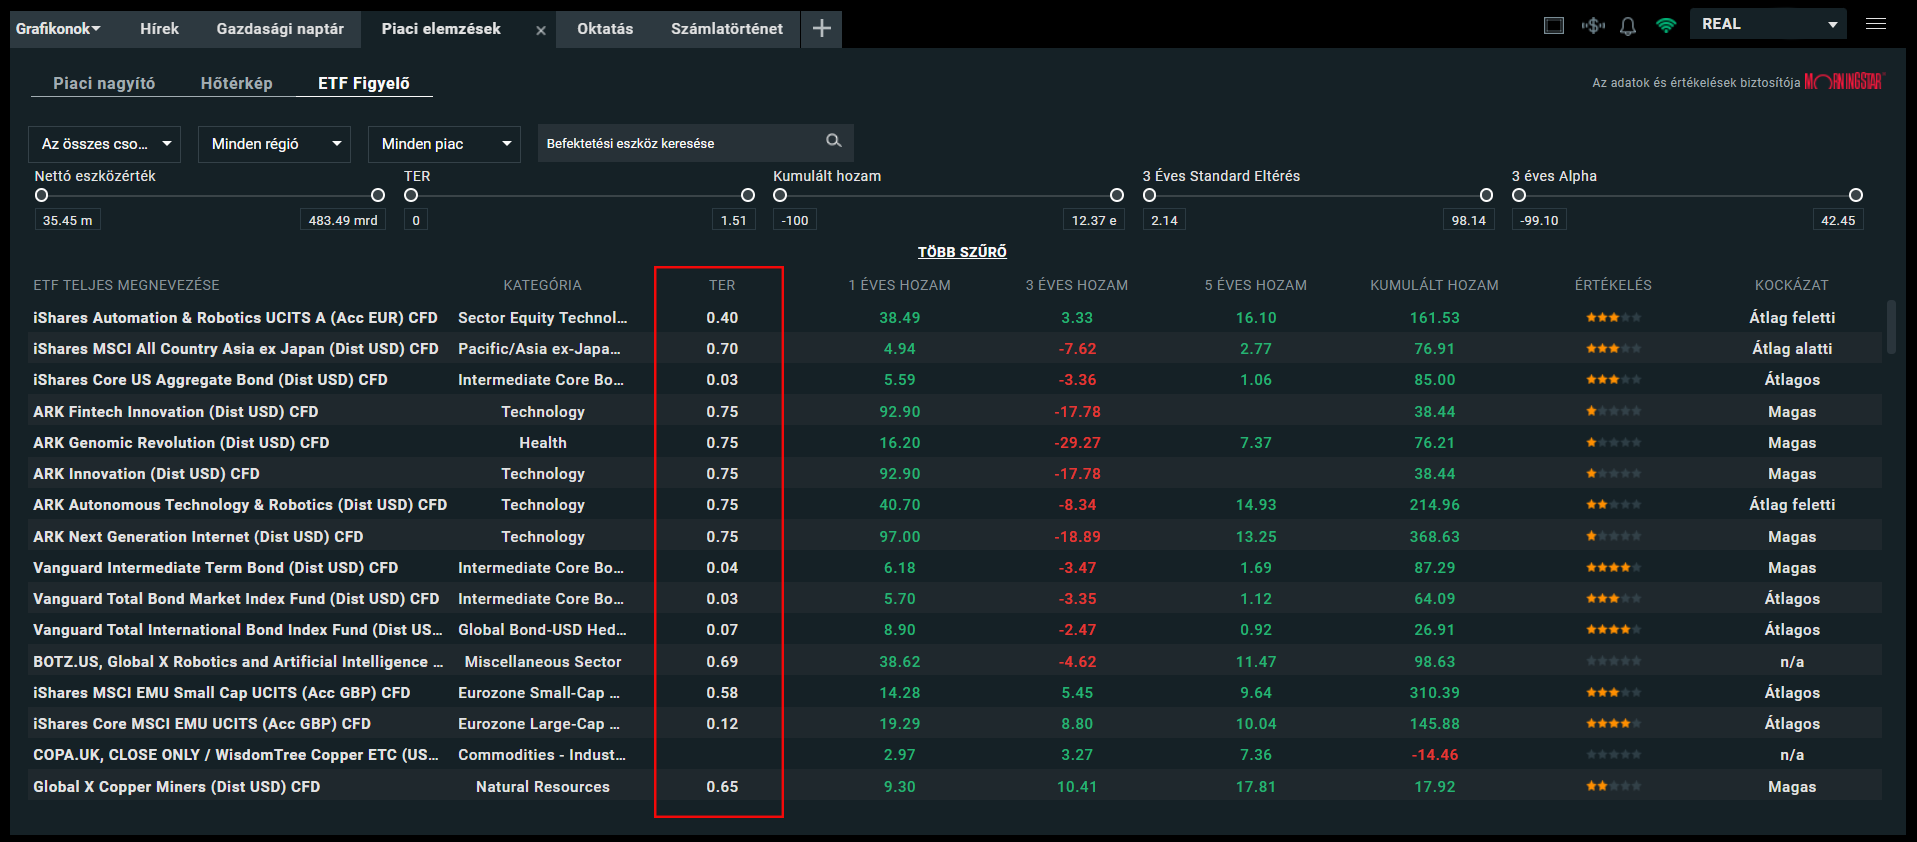Viewport: 1917px width, 842px height.
Task: Open the Minden piac dropdown
Action: (443, 144)
